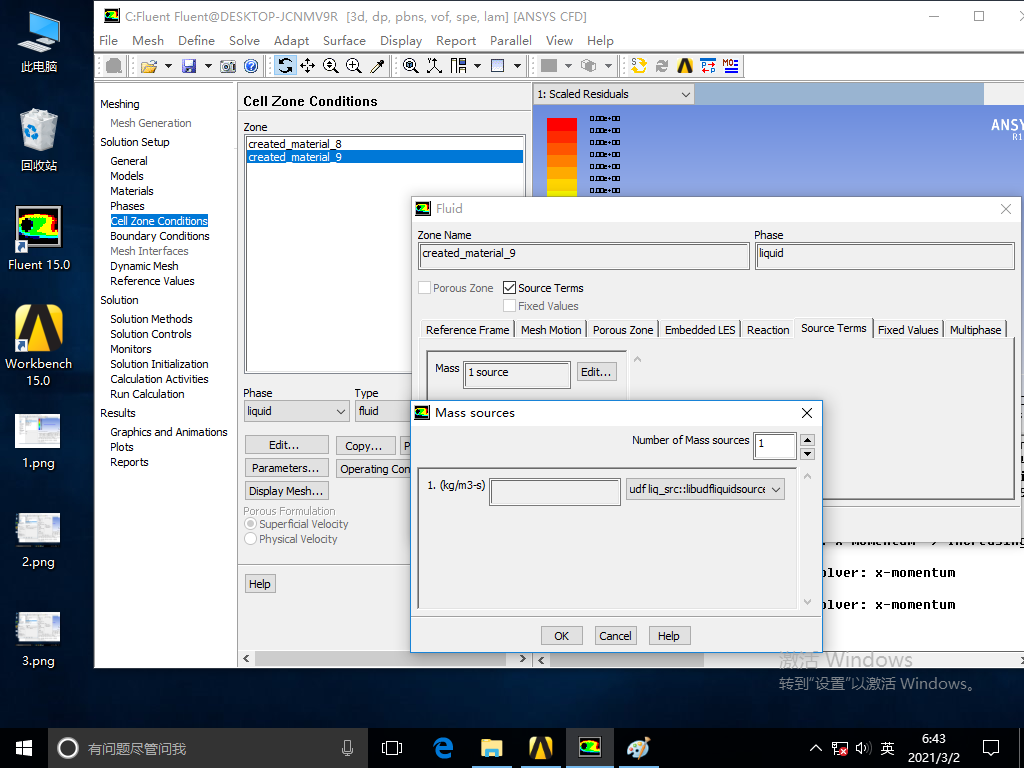1024x768 pixels.
Task: Open Microsoft Edge from the taskbar
Action: 443,748
